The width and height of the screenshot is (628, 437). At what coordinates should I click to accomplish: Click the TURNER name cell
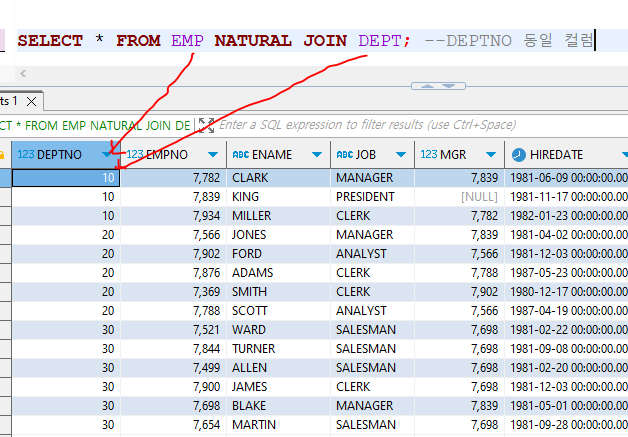278,349
